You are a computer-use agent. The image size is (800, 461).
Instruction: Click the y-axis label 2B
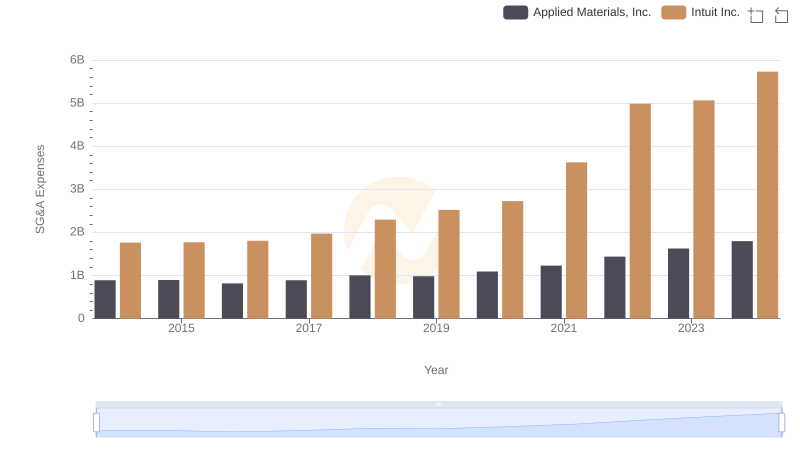pos(77,232)
